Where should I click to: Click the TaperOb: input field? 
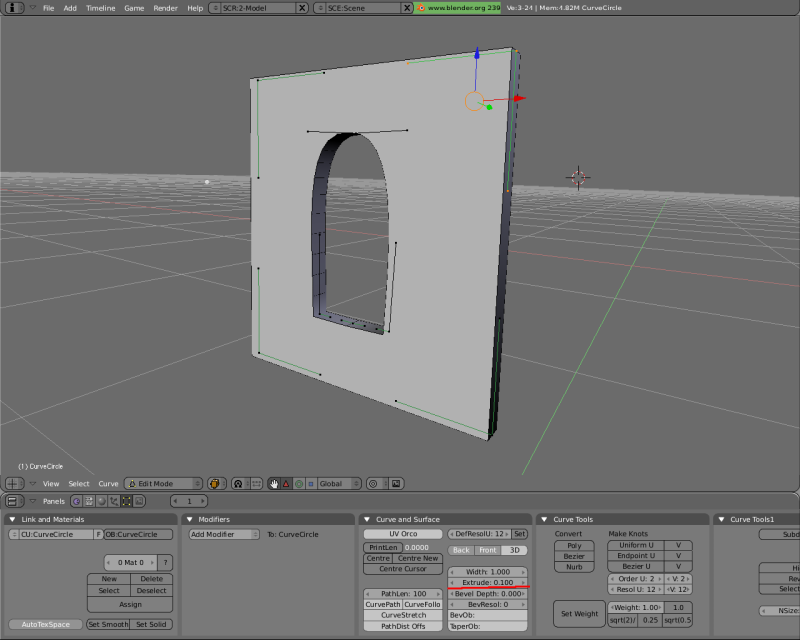pos(488,626)
